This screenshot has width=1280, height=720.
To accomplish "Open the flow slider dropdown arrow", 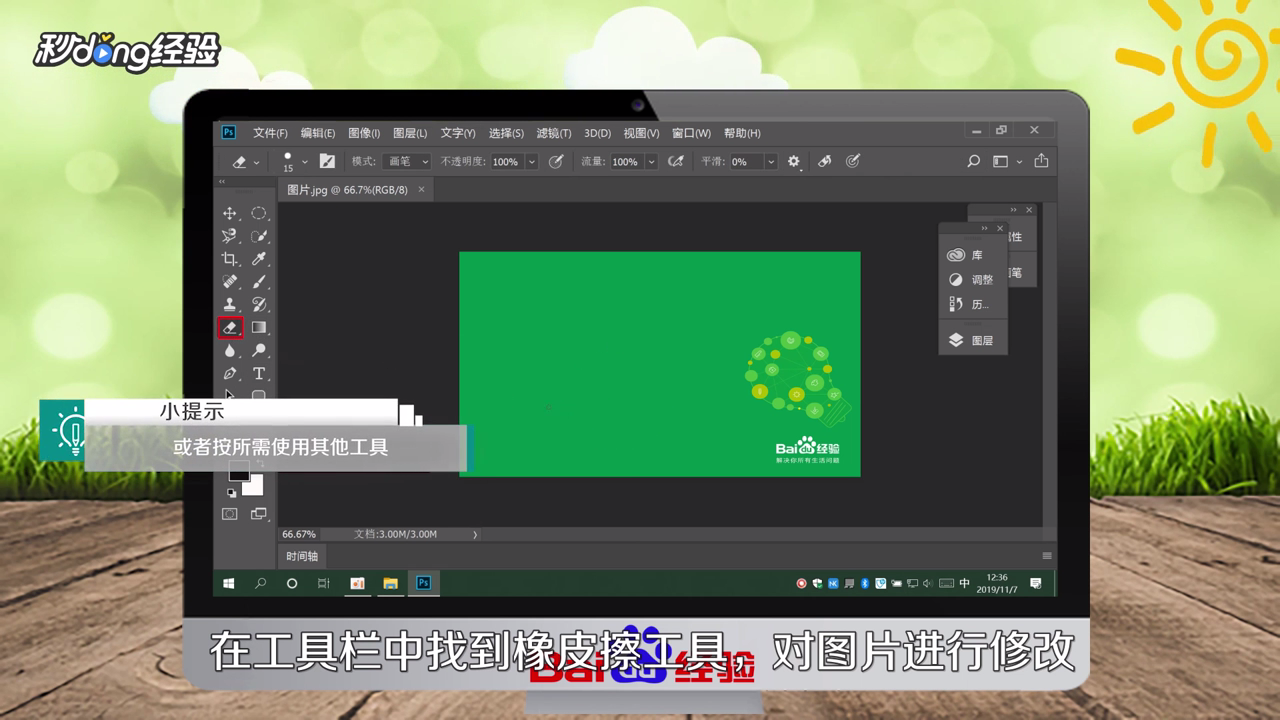I will pos(651,162).
